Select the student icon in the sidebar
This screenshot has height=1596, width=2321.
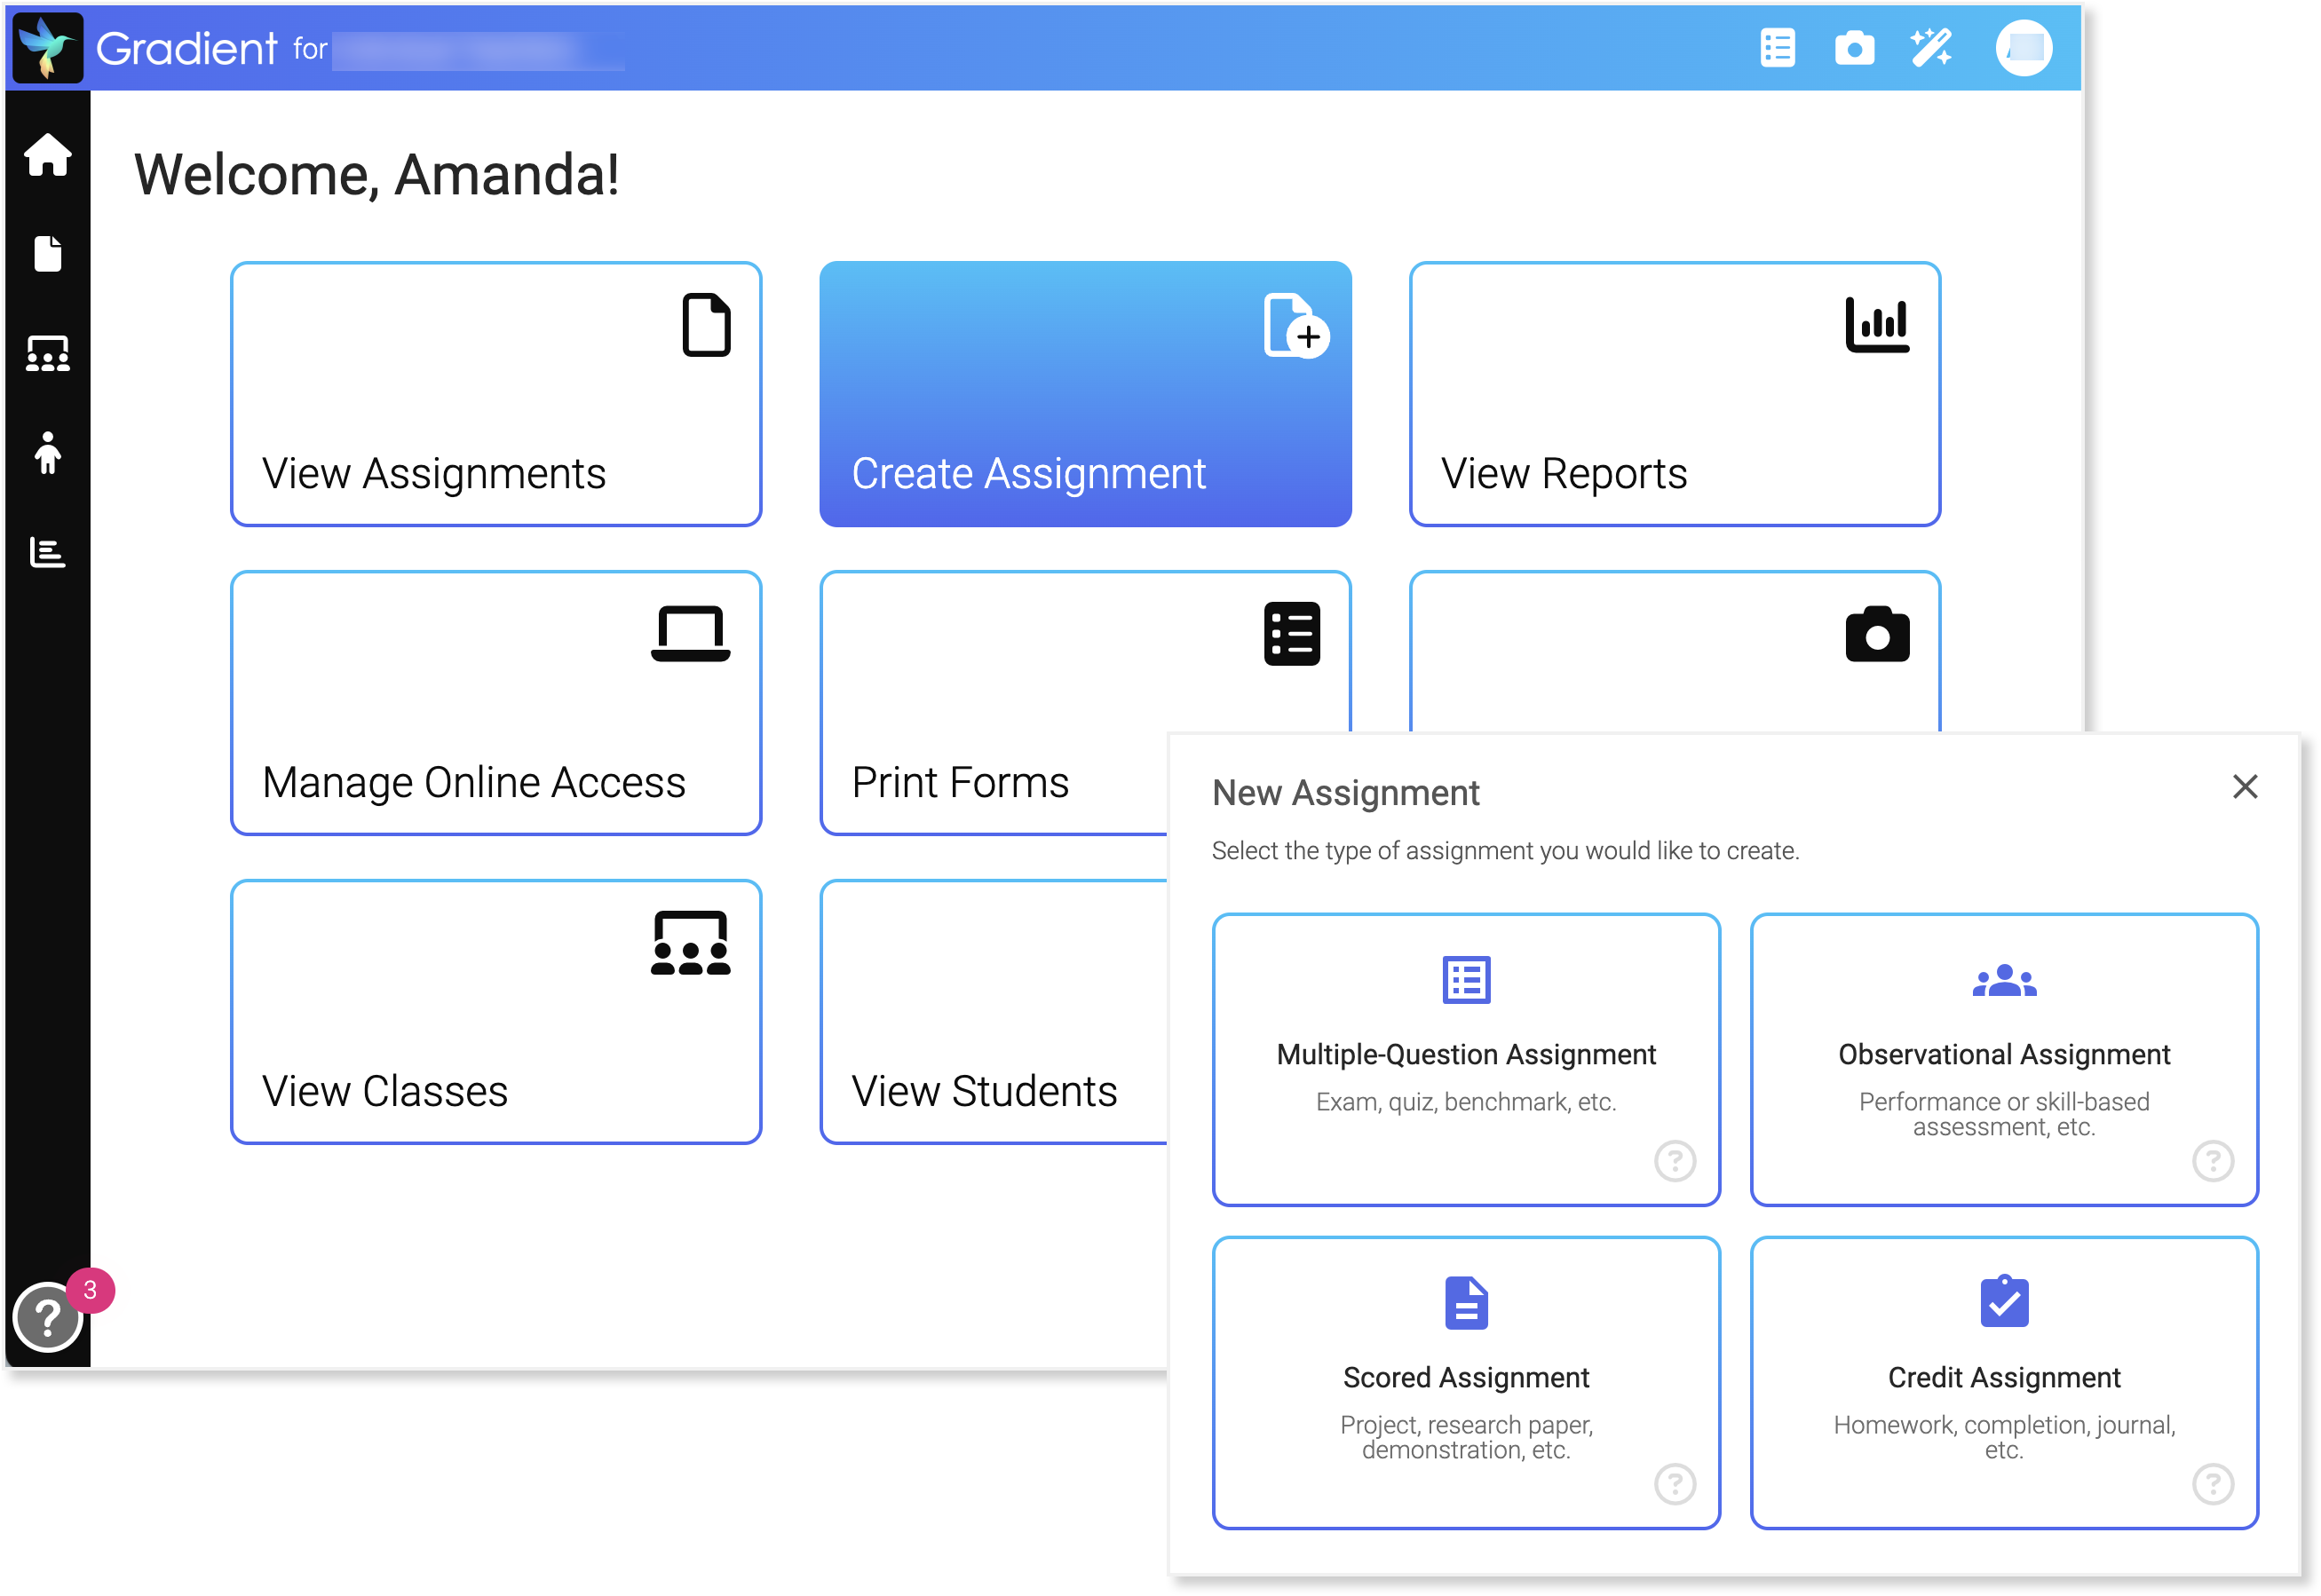click(47, 453)
